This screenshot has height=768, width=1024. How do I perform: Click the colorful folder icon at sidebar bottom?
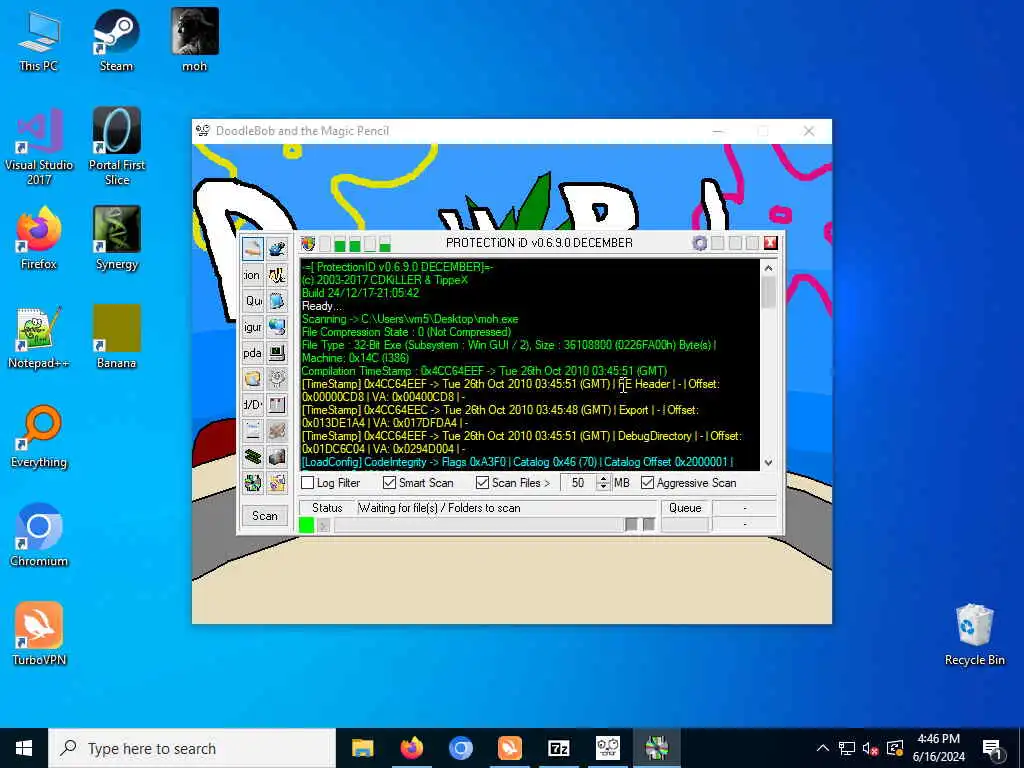click(x=277, y=483)
